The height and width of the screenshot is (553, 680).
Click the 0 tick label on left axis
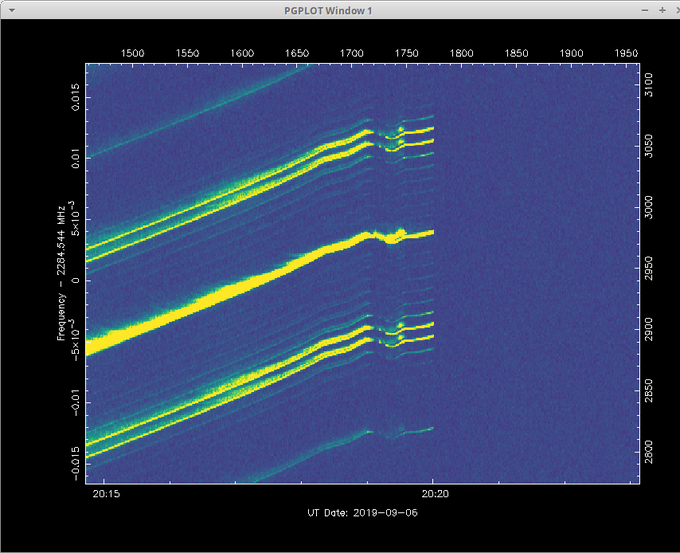coord(74,280)
